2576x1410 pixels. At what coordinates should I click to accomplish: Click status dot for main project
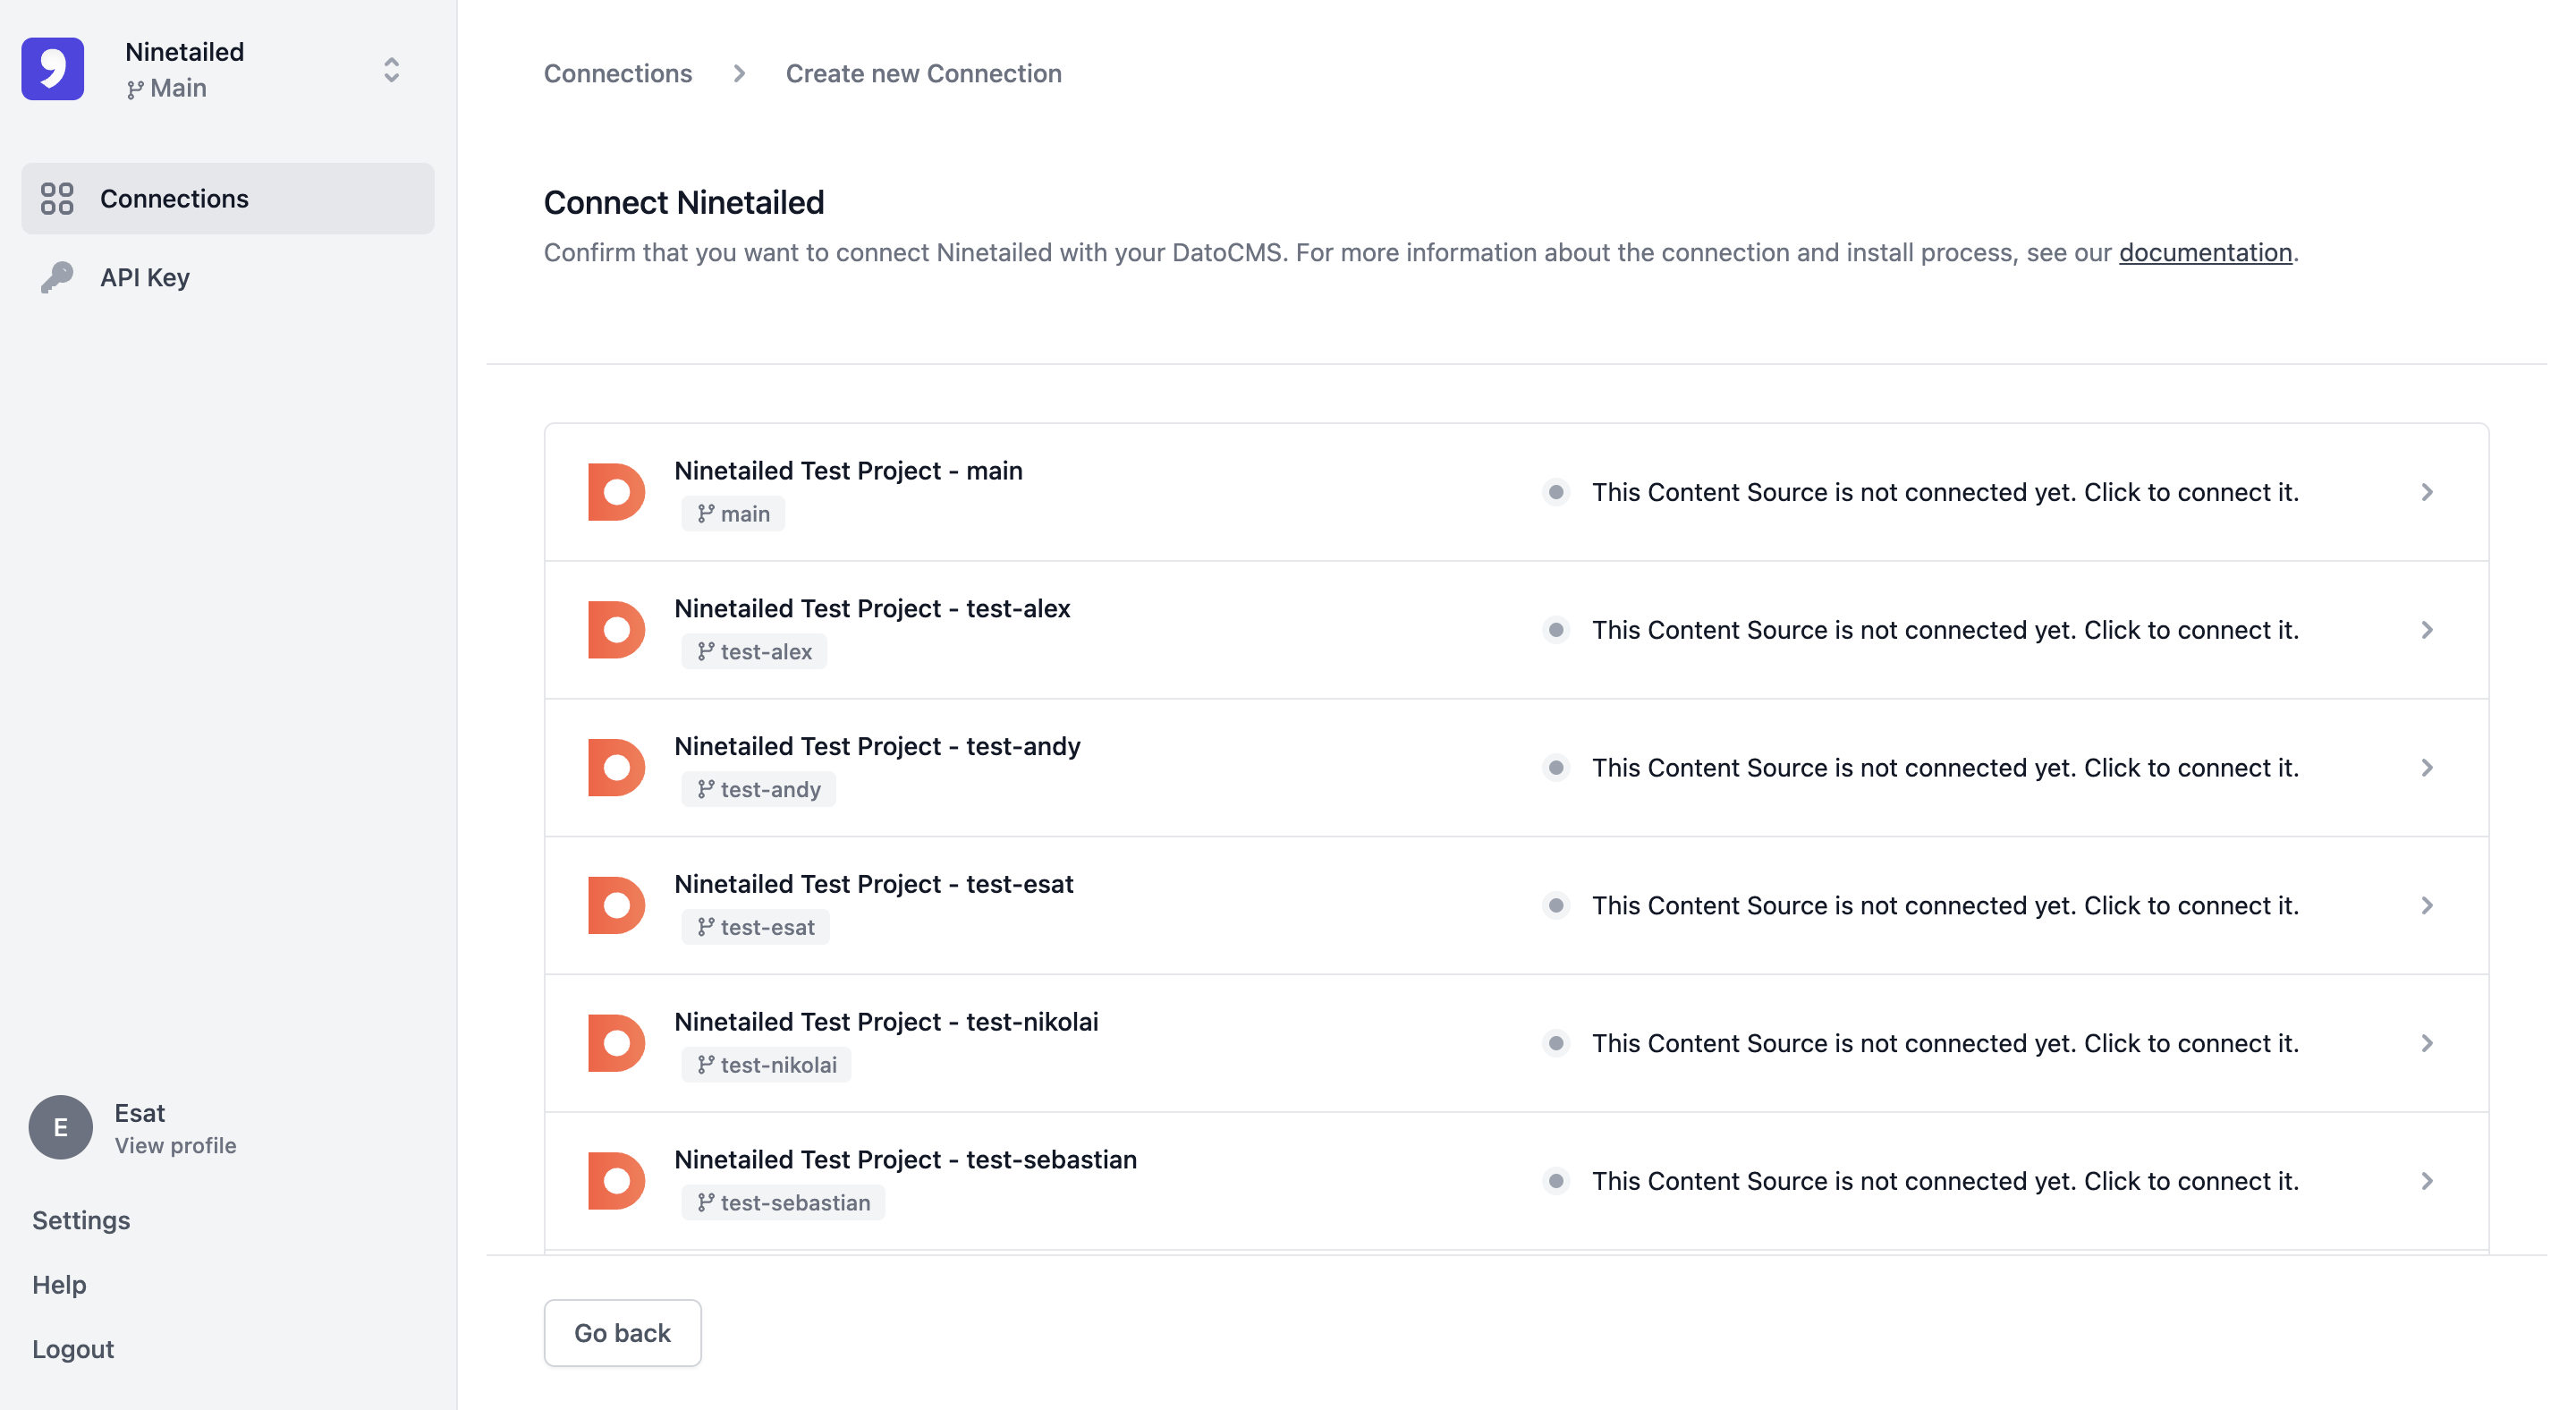click(1556, 492)
